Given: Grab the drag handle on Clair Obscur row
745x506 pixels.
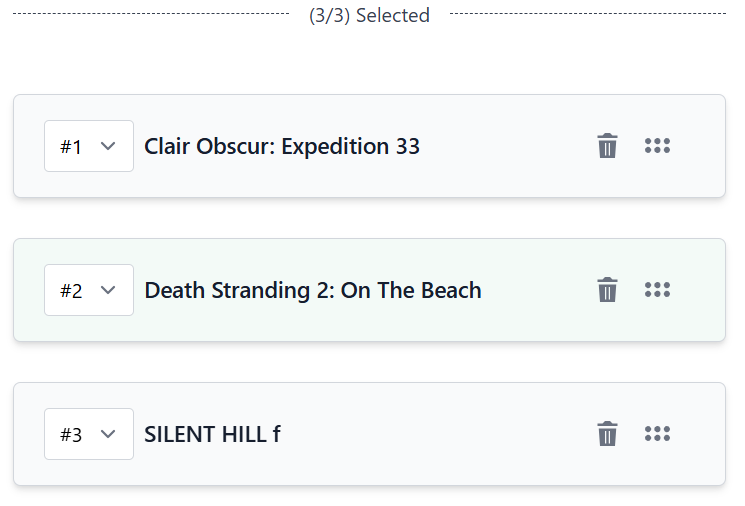Looking at the screenshot, I should click(x=657, y=146).
